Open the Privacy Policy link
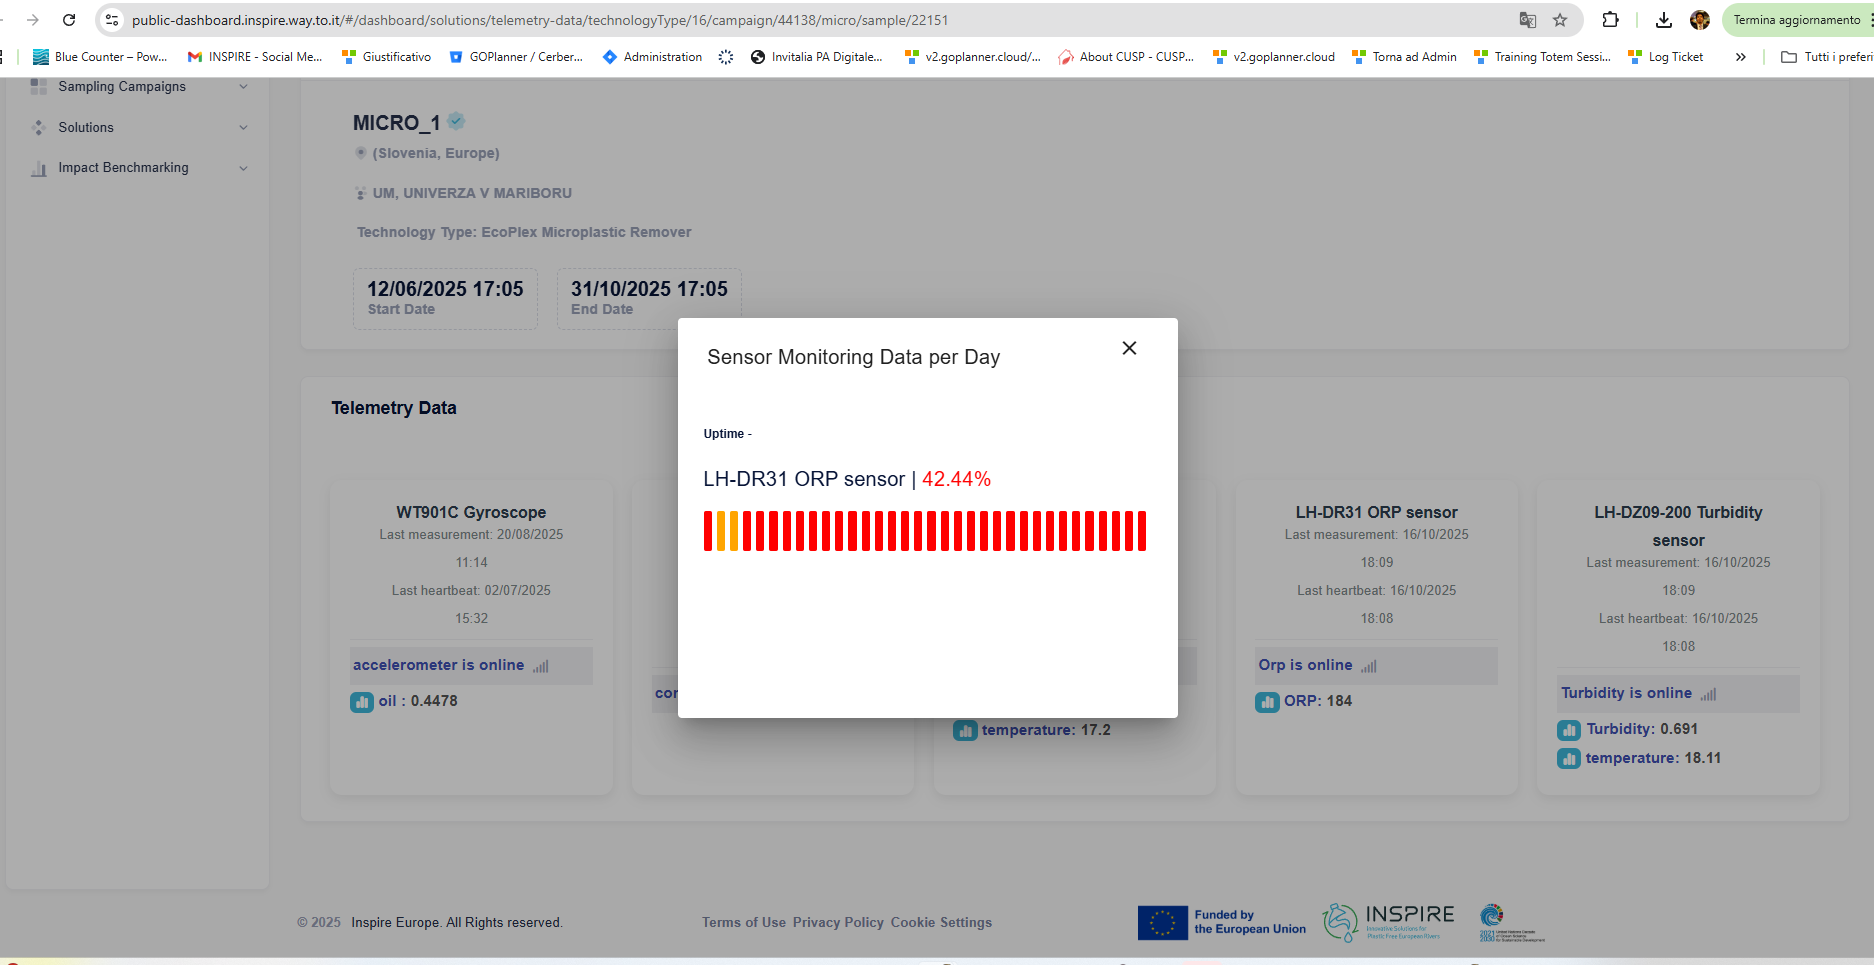 pos(838,923)
